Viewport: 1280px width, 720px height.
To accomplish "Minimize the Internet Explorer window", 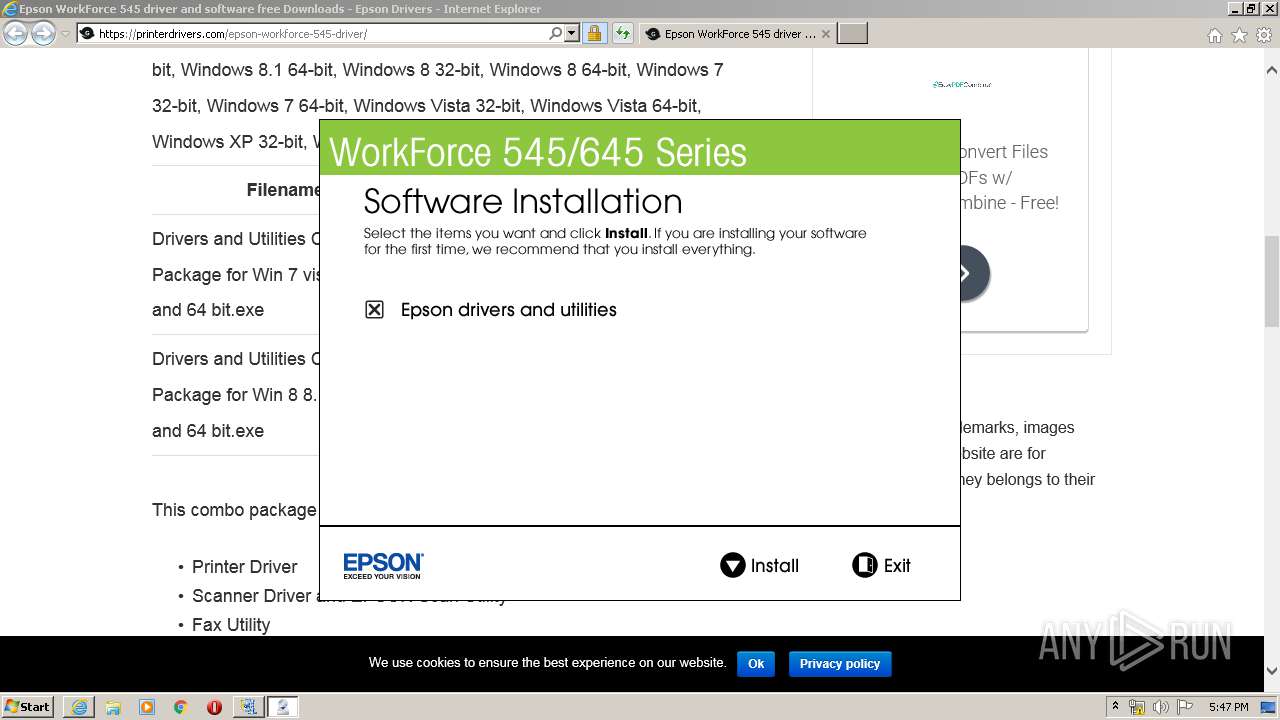I will click(1234, 8).
